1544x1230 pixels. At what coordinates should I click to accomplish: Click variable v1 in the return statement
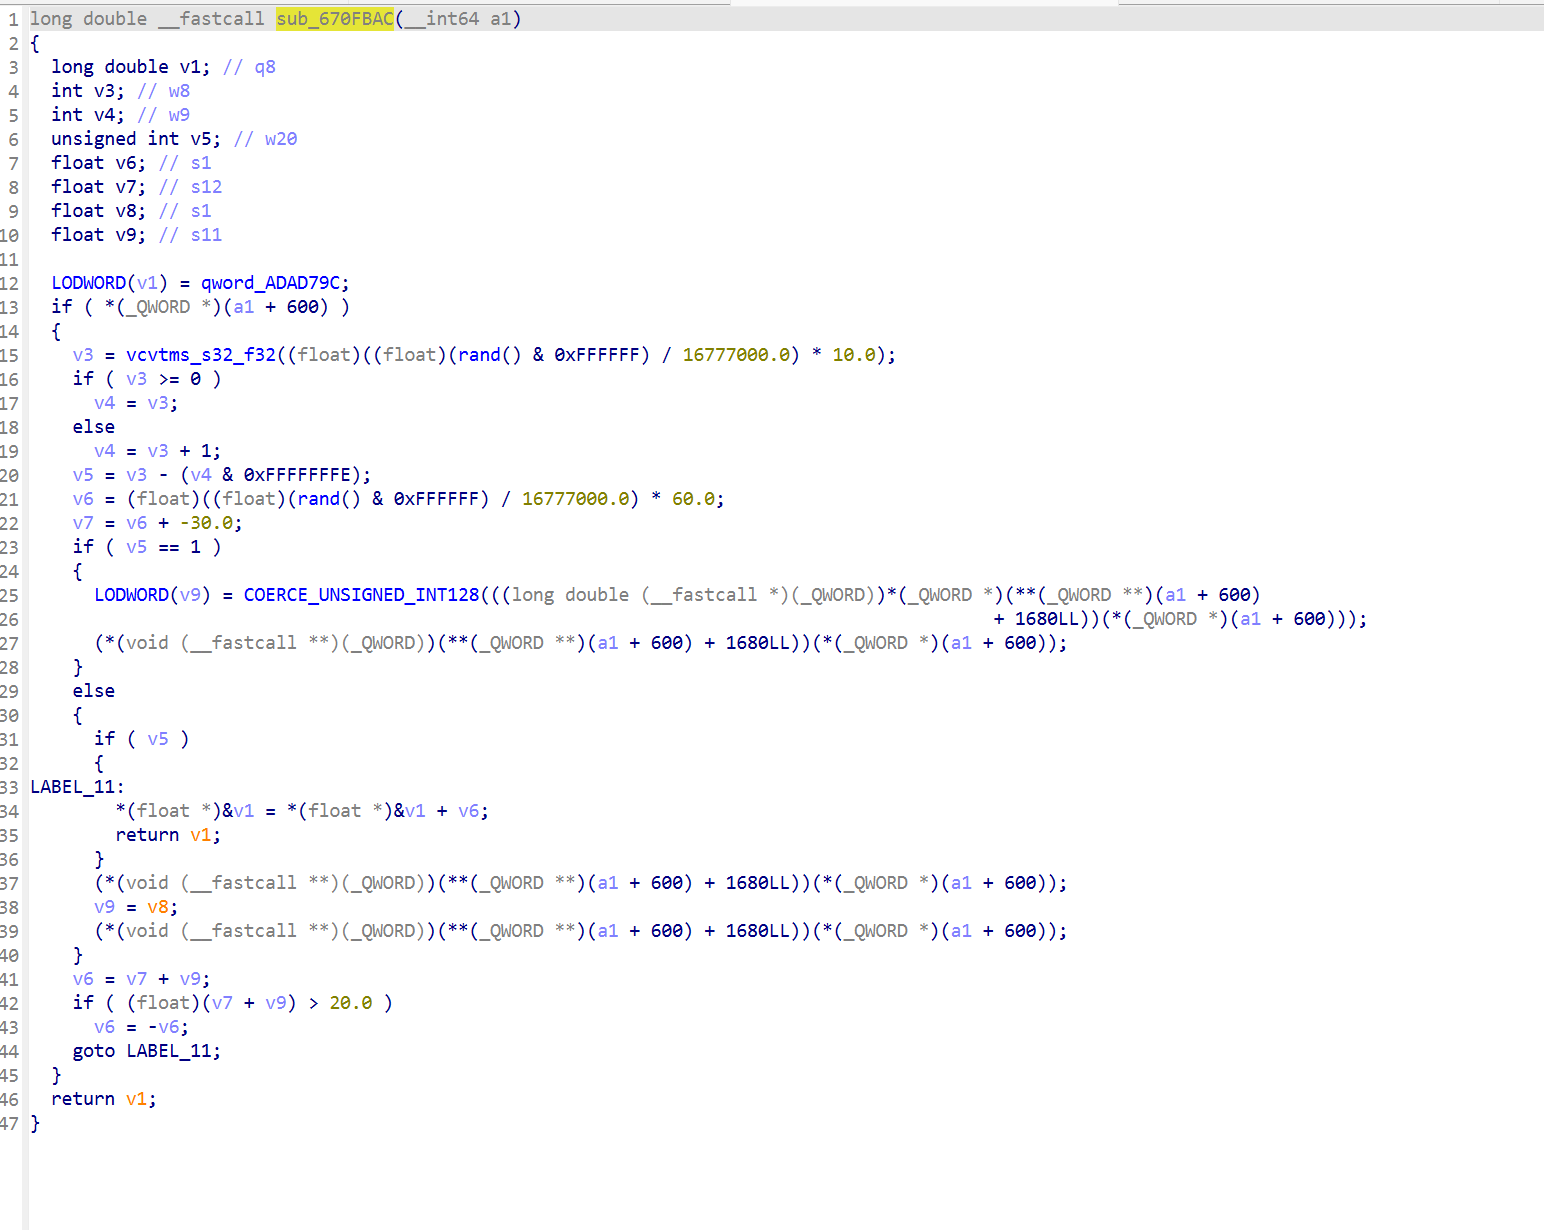[x=137, y=1099]
